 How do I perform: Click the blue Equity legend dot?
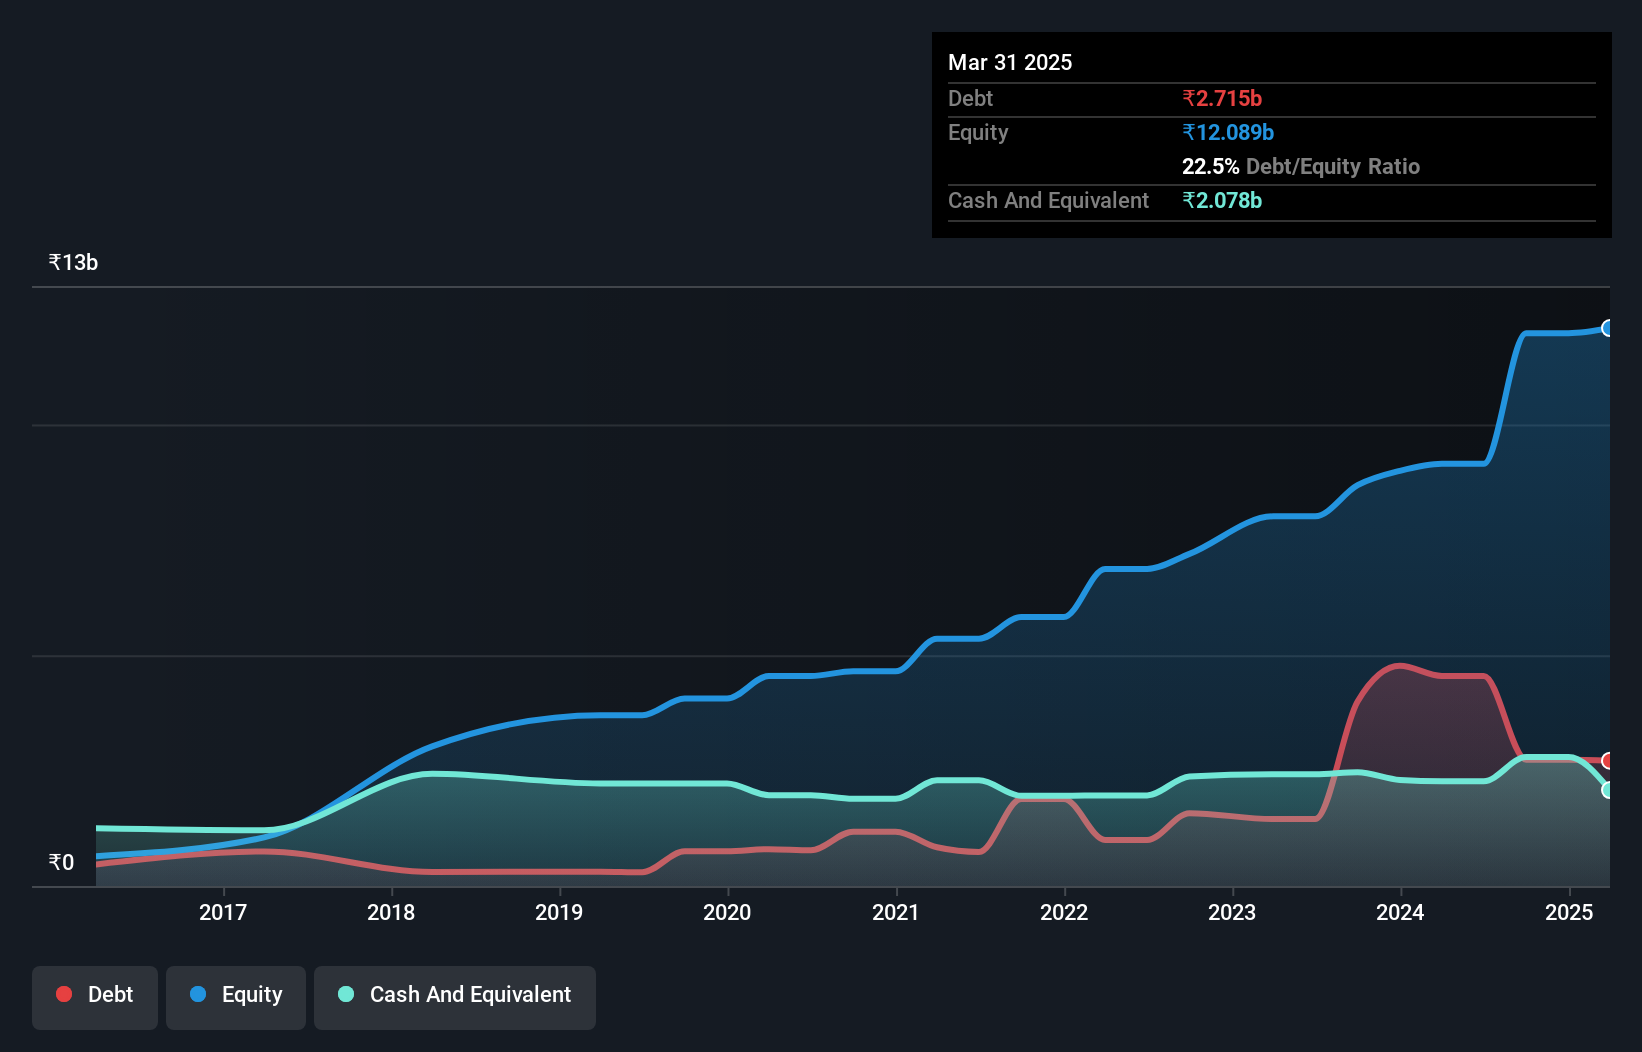point(199,994)
